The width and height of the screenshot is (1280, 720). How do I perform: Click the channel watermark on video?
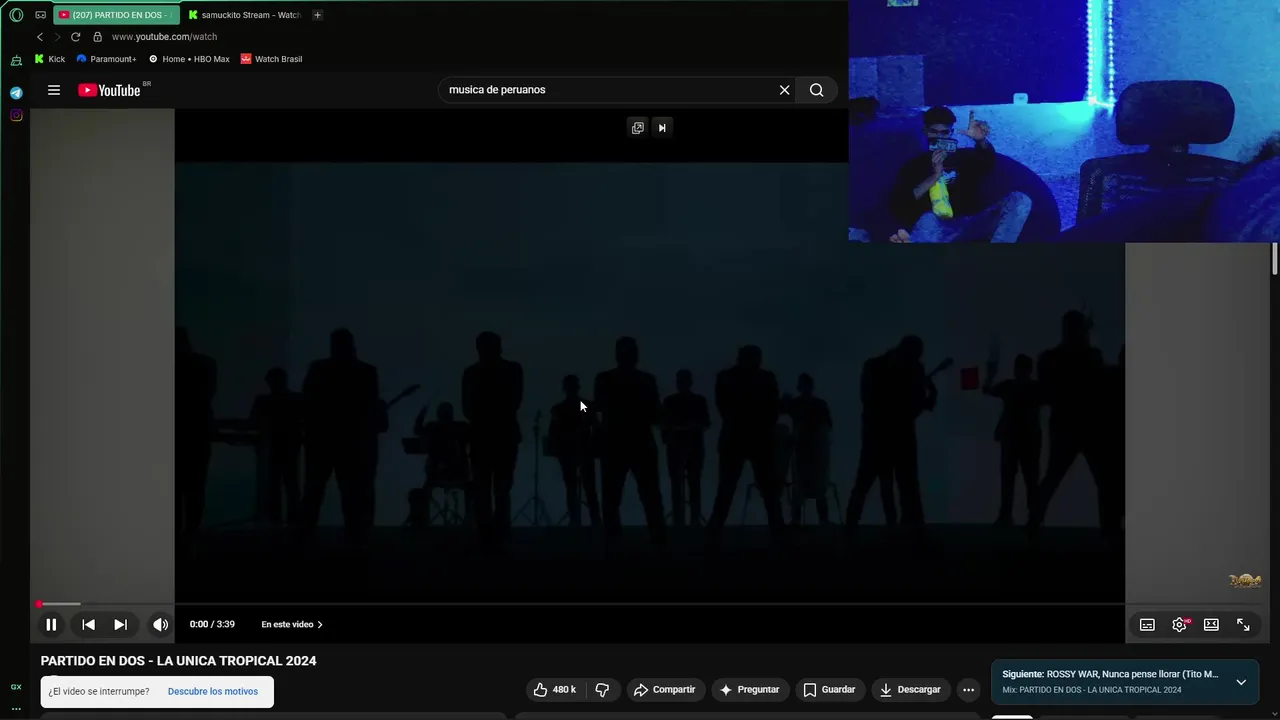pyautogui.click(x=1245, y=581)
